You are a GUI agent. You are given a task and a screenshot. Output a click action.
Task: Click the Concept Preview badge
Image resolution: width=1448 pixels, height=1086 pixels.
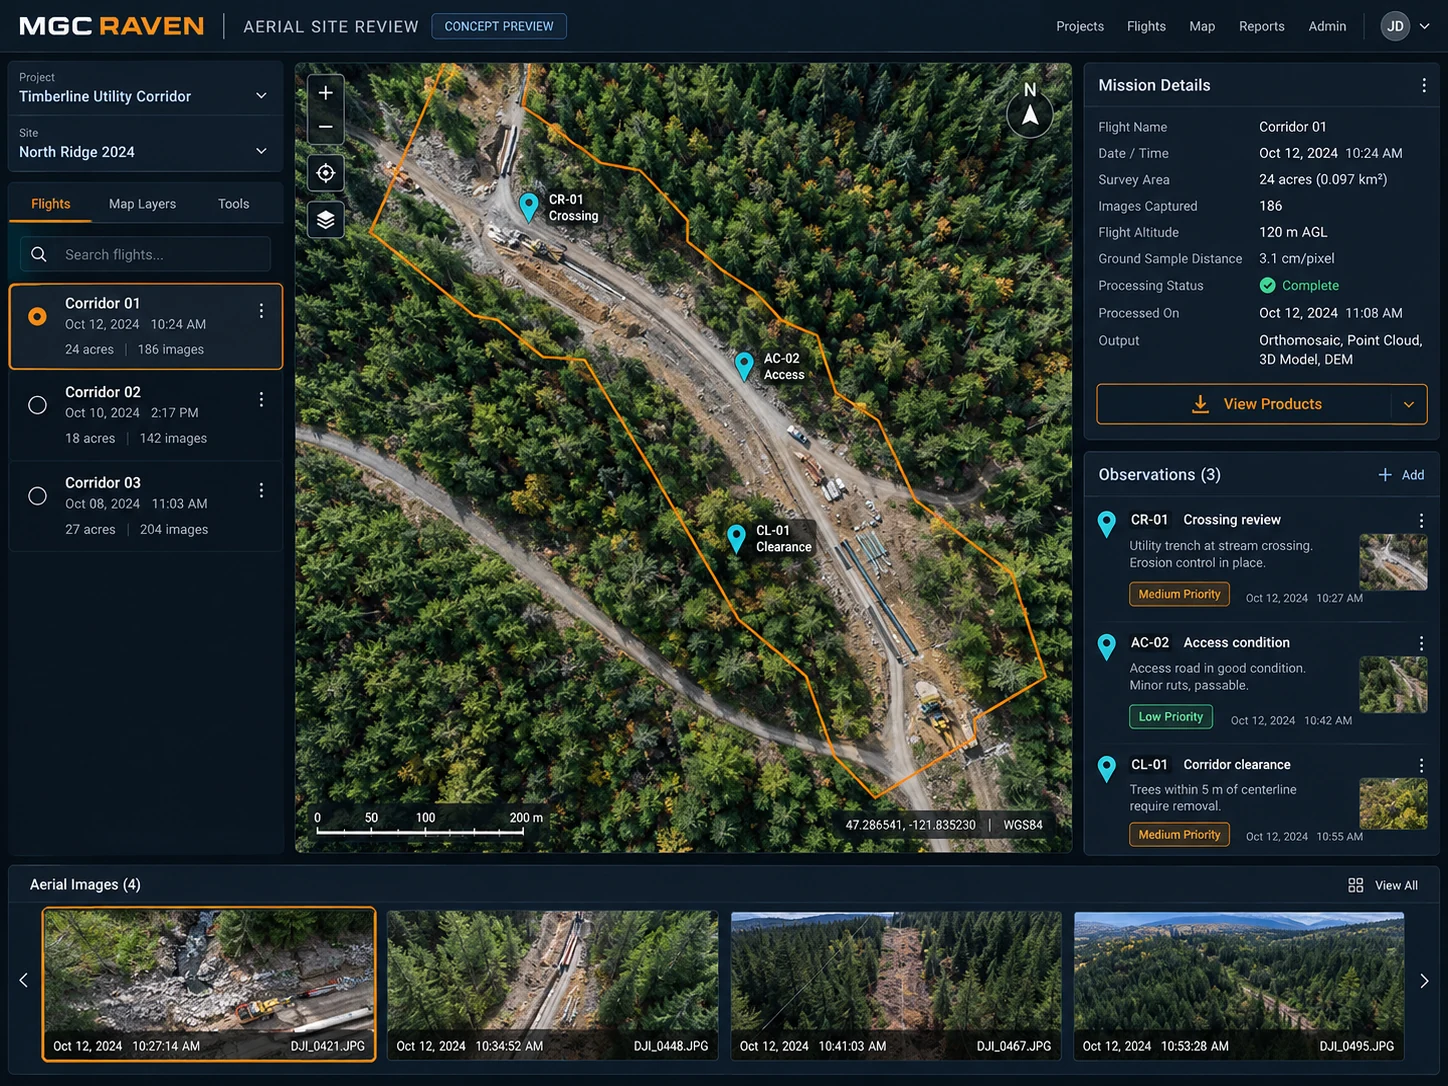pos(499,26)
